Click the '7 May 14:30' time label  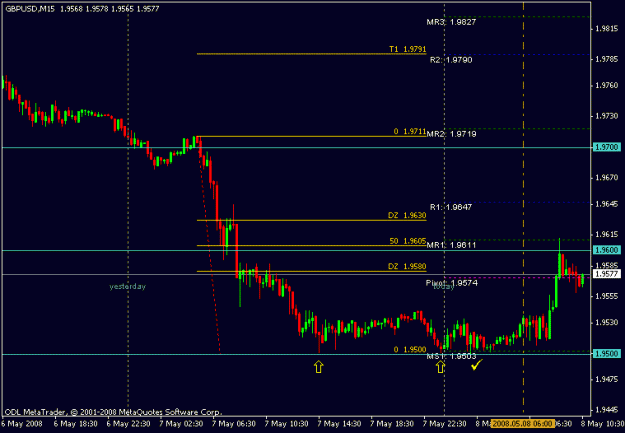339,423
